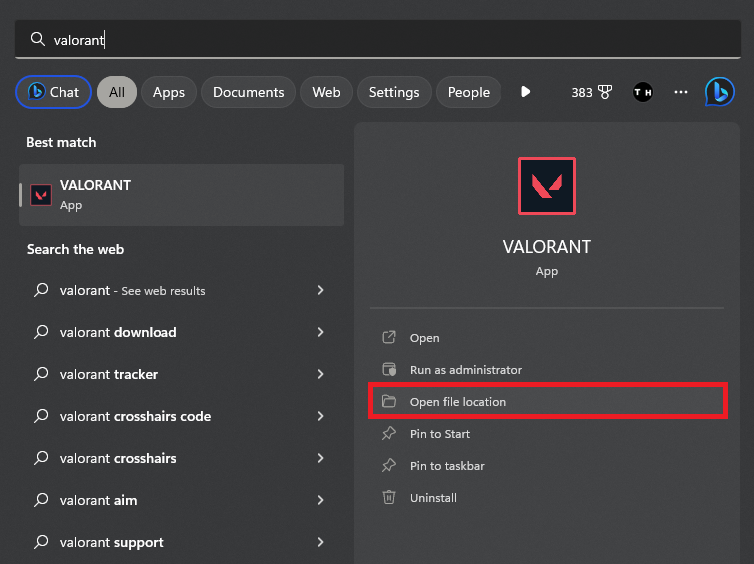Switch to the Apps filter tab
The height and width of the screenshot is (564, 754).
tap(168, 92)
